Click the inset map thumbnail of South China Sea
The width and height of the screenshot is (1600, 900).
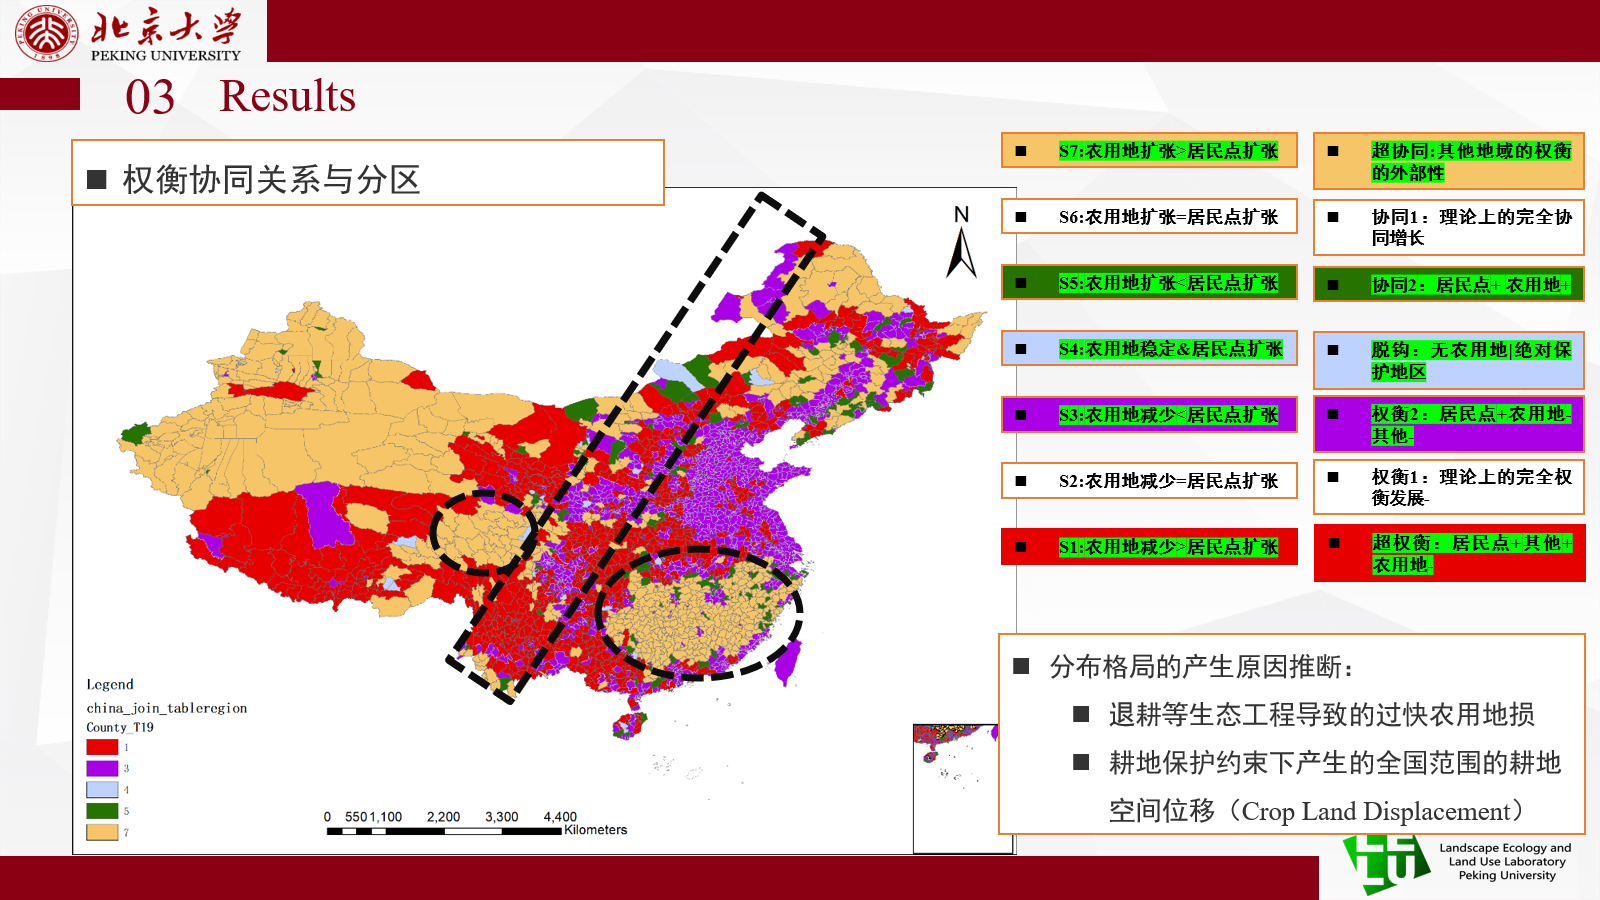955,788
